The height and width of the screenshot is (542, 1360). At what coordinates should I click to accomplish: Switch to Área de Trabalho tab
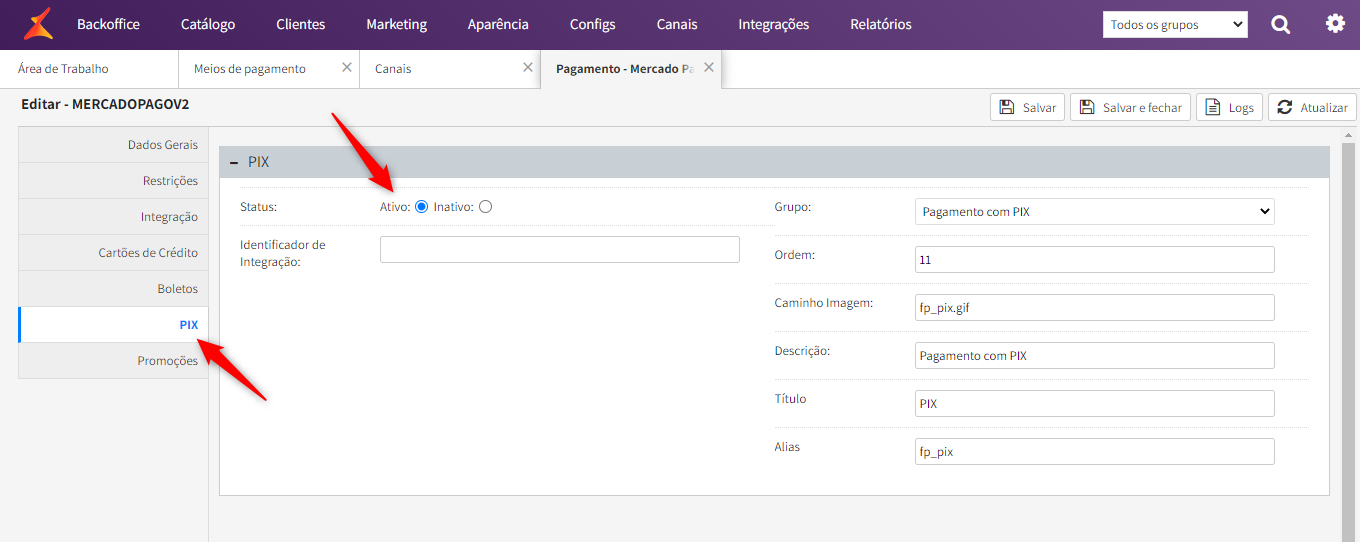tap(90, 69)
